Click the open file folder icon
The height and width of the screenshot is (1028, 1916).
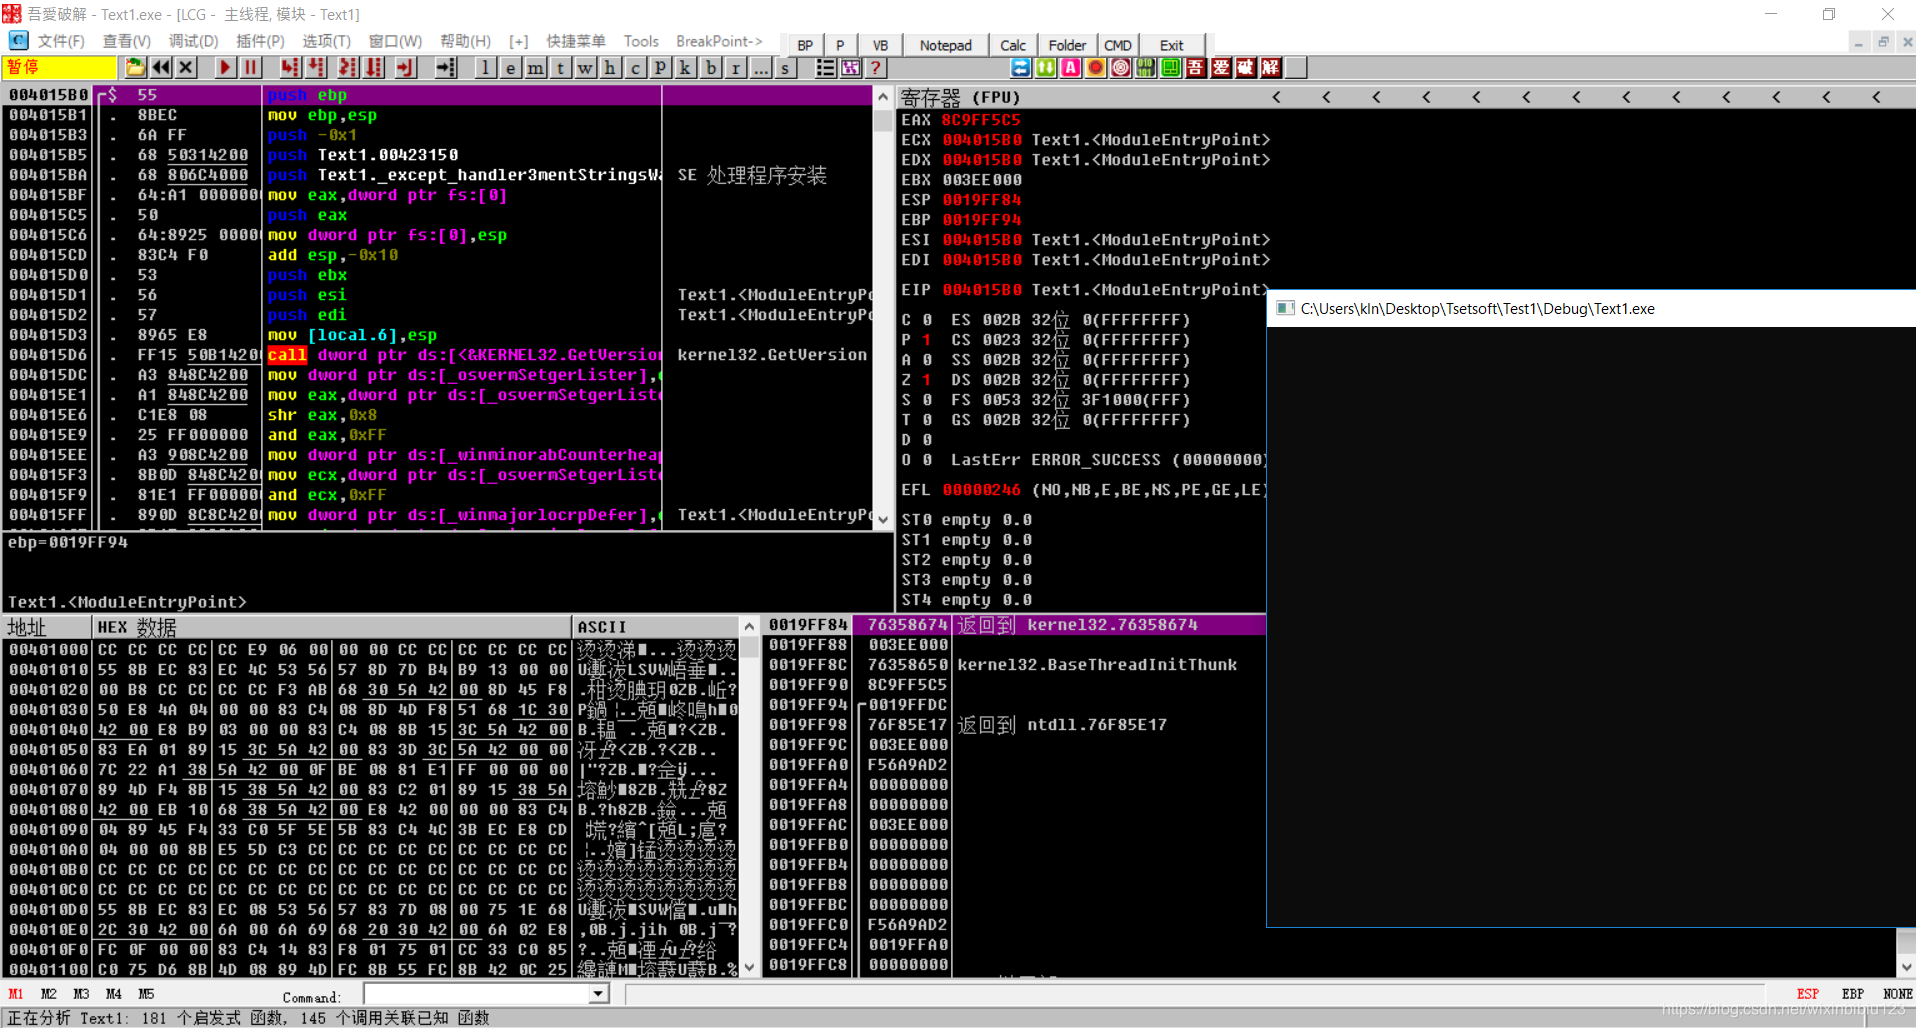click(x=135, y=67)
